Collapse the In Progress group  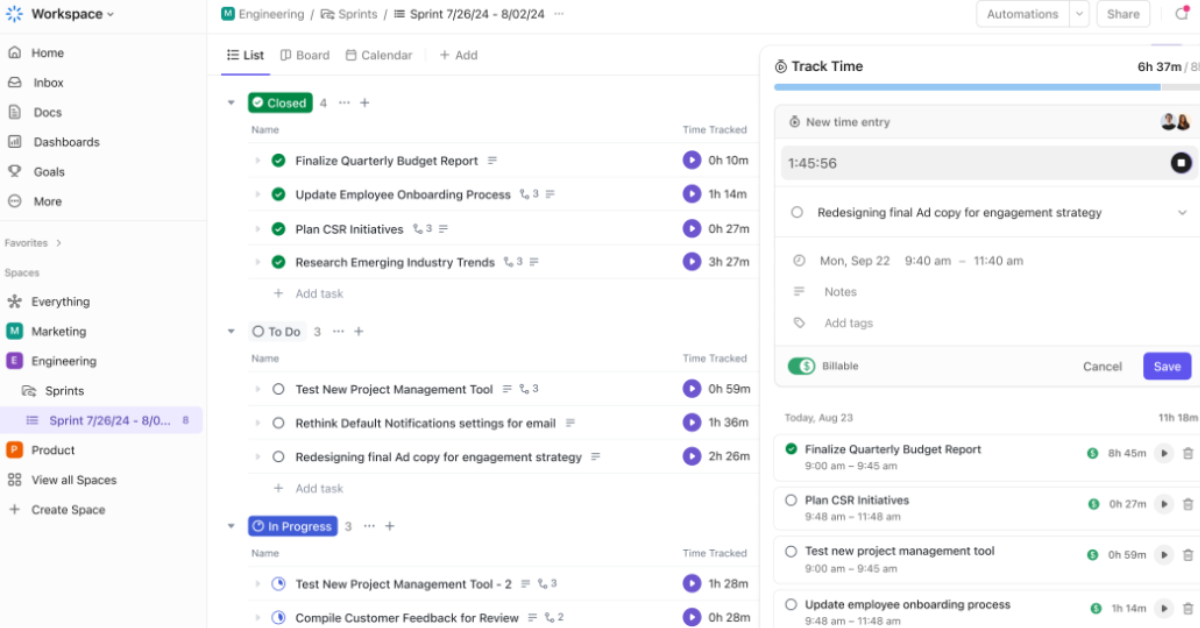point(231,526)
